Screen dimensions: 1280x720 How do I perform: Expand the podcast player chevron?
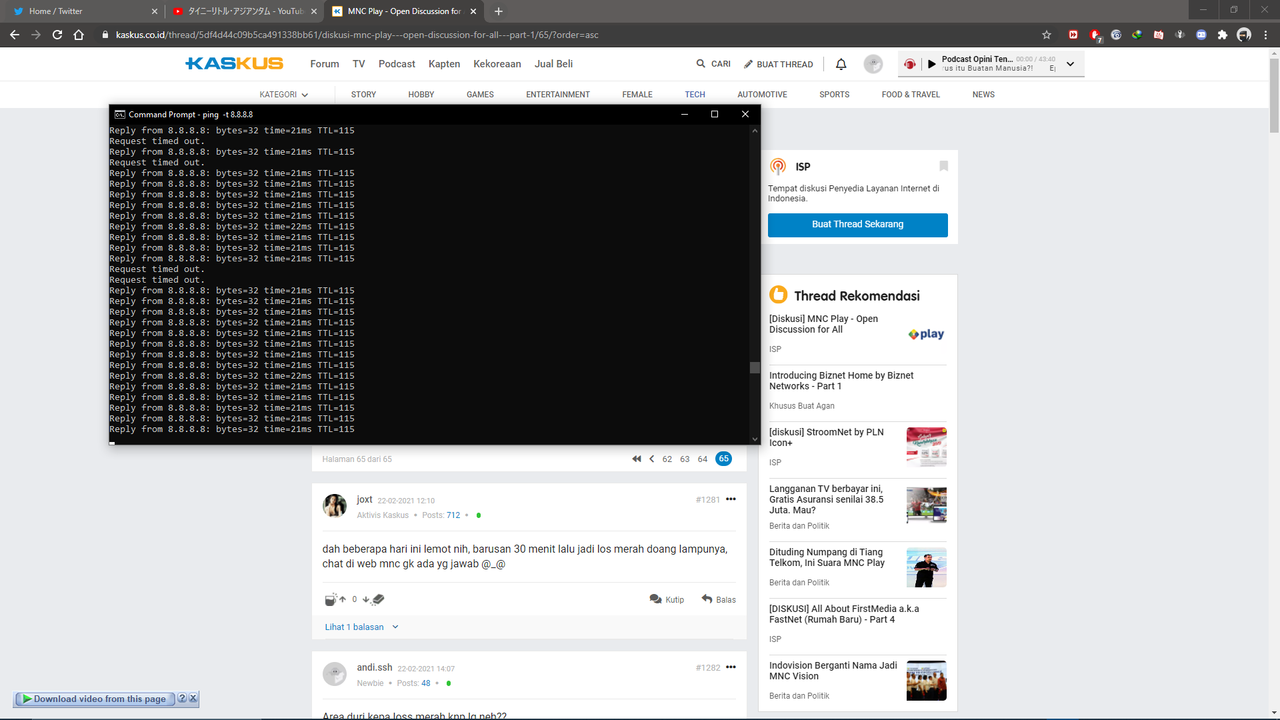(x=1070, y=64)
